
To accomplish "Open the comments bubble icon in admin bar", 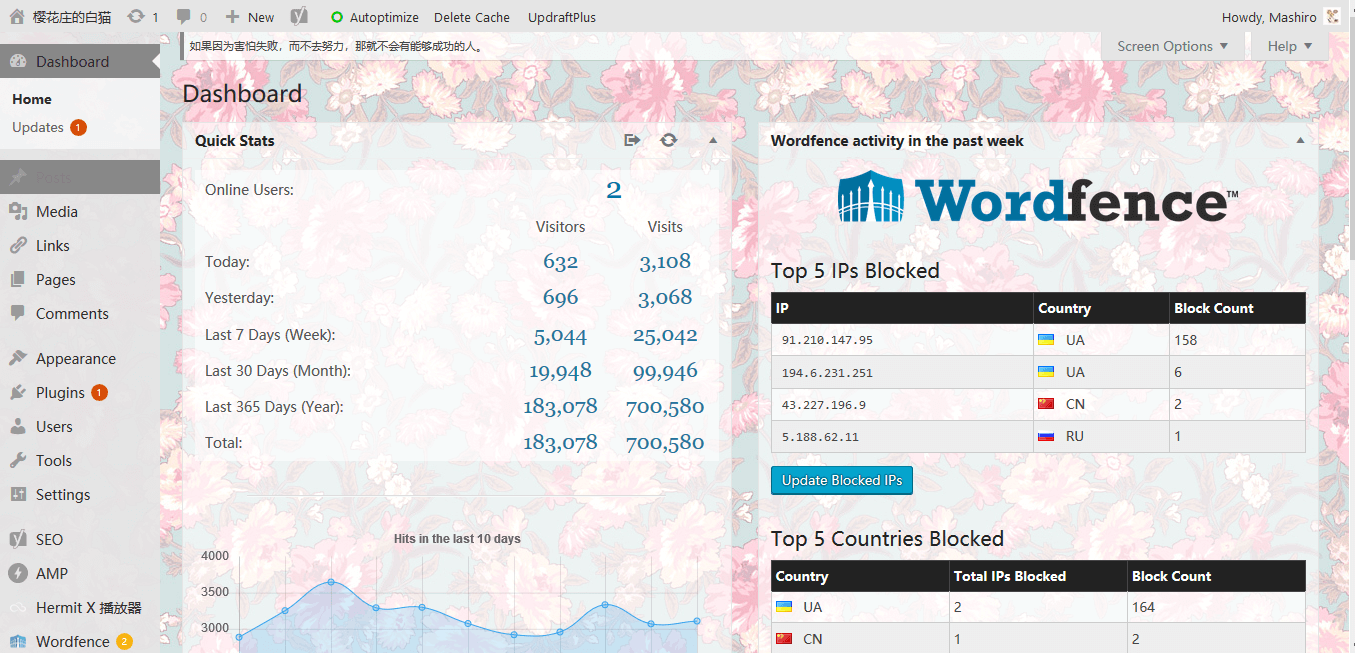I will coord(184,17).
